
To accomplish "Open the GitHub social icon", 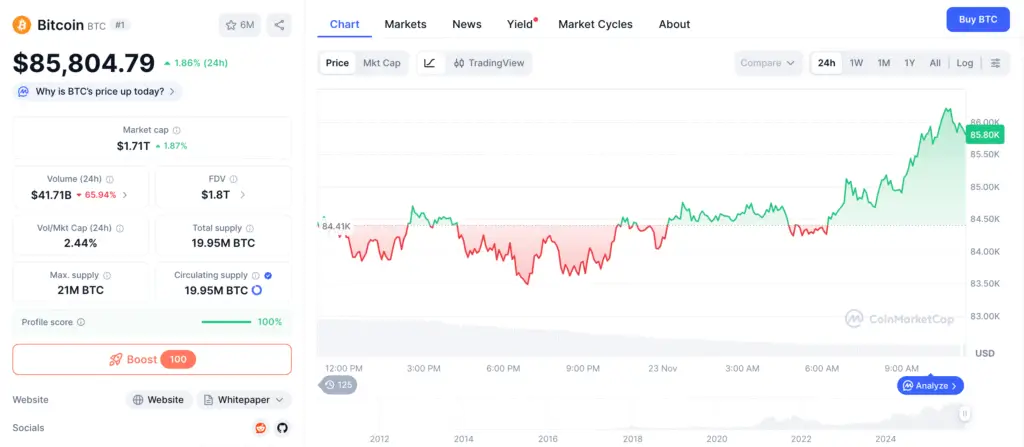I will point(282,428).
